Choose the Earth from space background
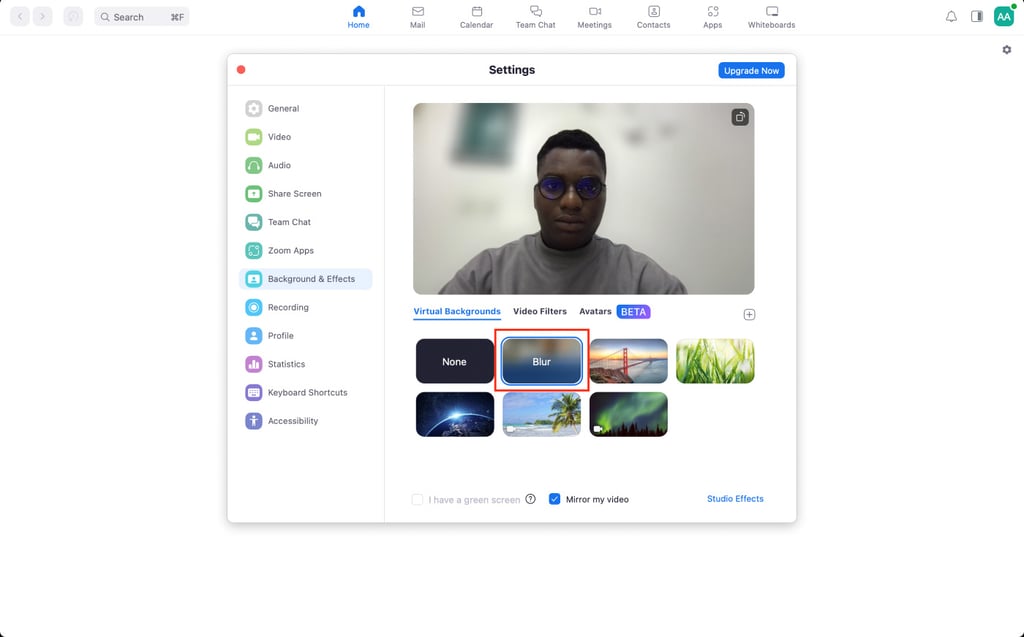Image resolution: width=1024 pixels, height=637 pixels. (x=455, y=414)
